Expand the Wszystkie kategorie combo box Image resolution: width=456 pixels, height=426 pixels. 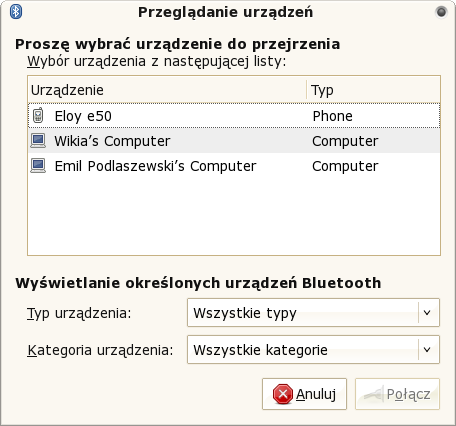(x=313, y=350)
